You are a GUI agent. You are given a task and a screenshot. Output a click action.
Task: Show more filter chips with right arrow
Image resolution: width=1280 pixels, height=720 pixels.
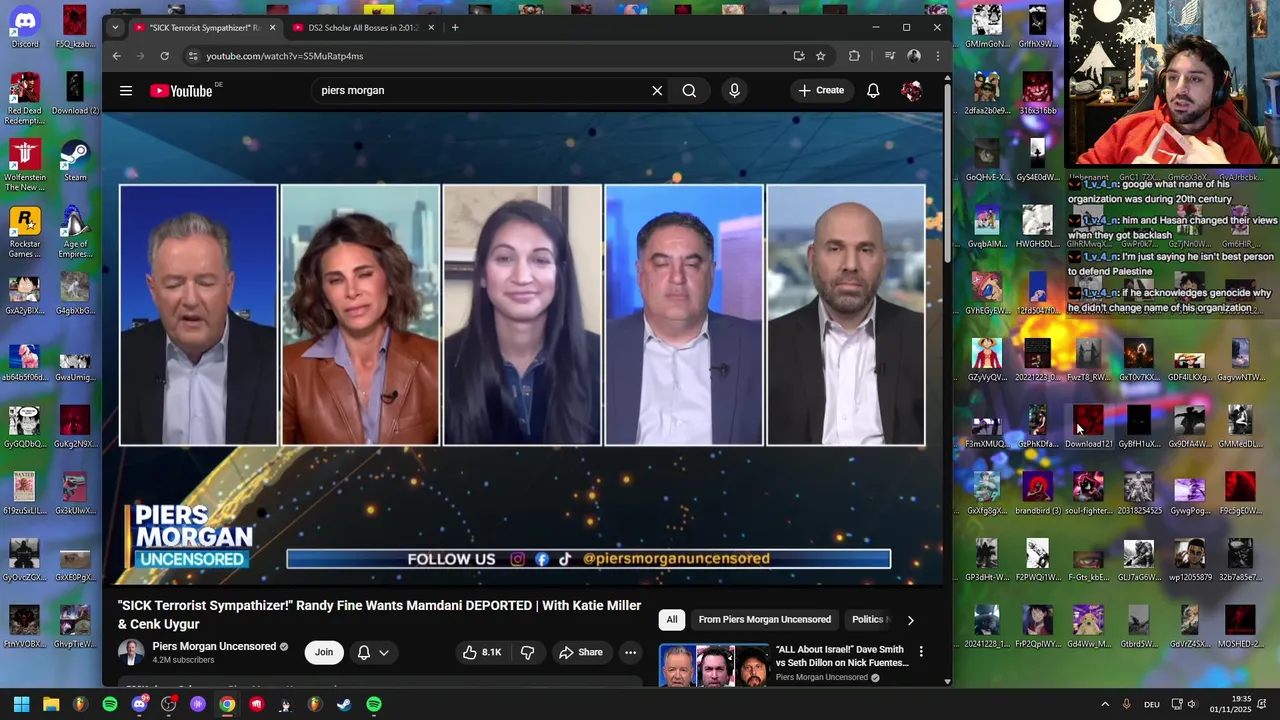[x=910, y=620]
